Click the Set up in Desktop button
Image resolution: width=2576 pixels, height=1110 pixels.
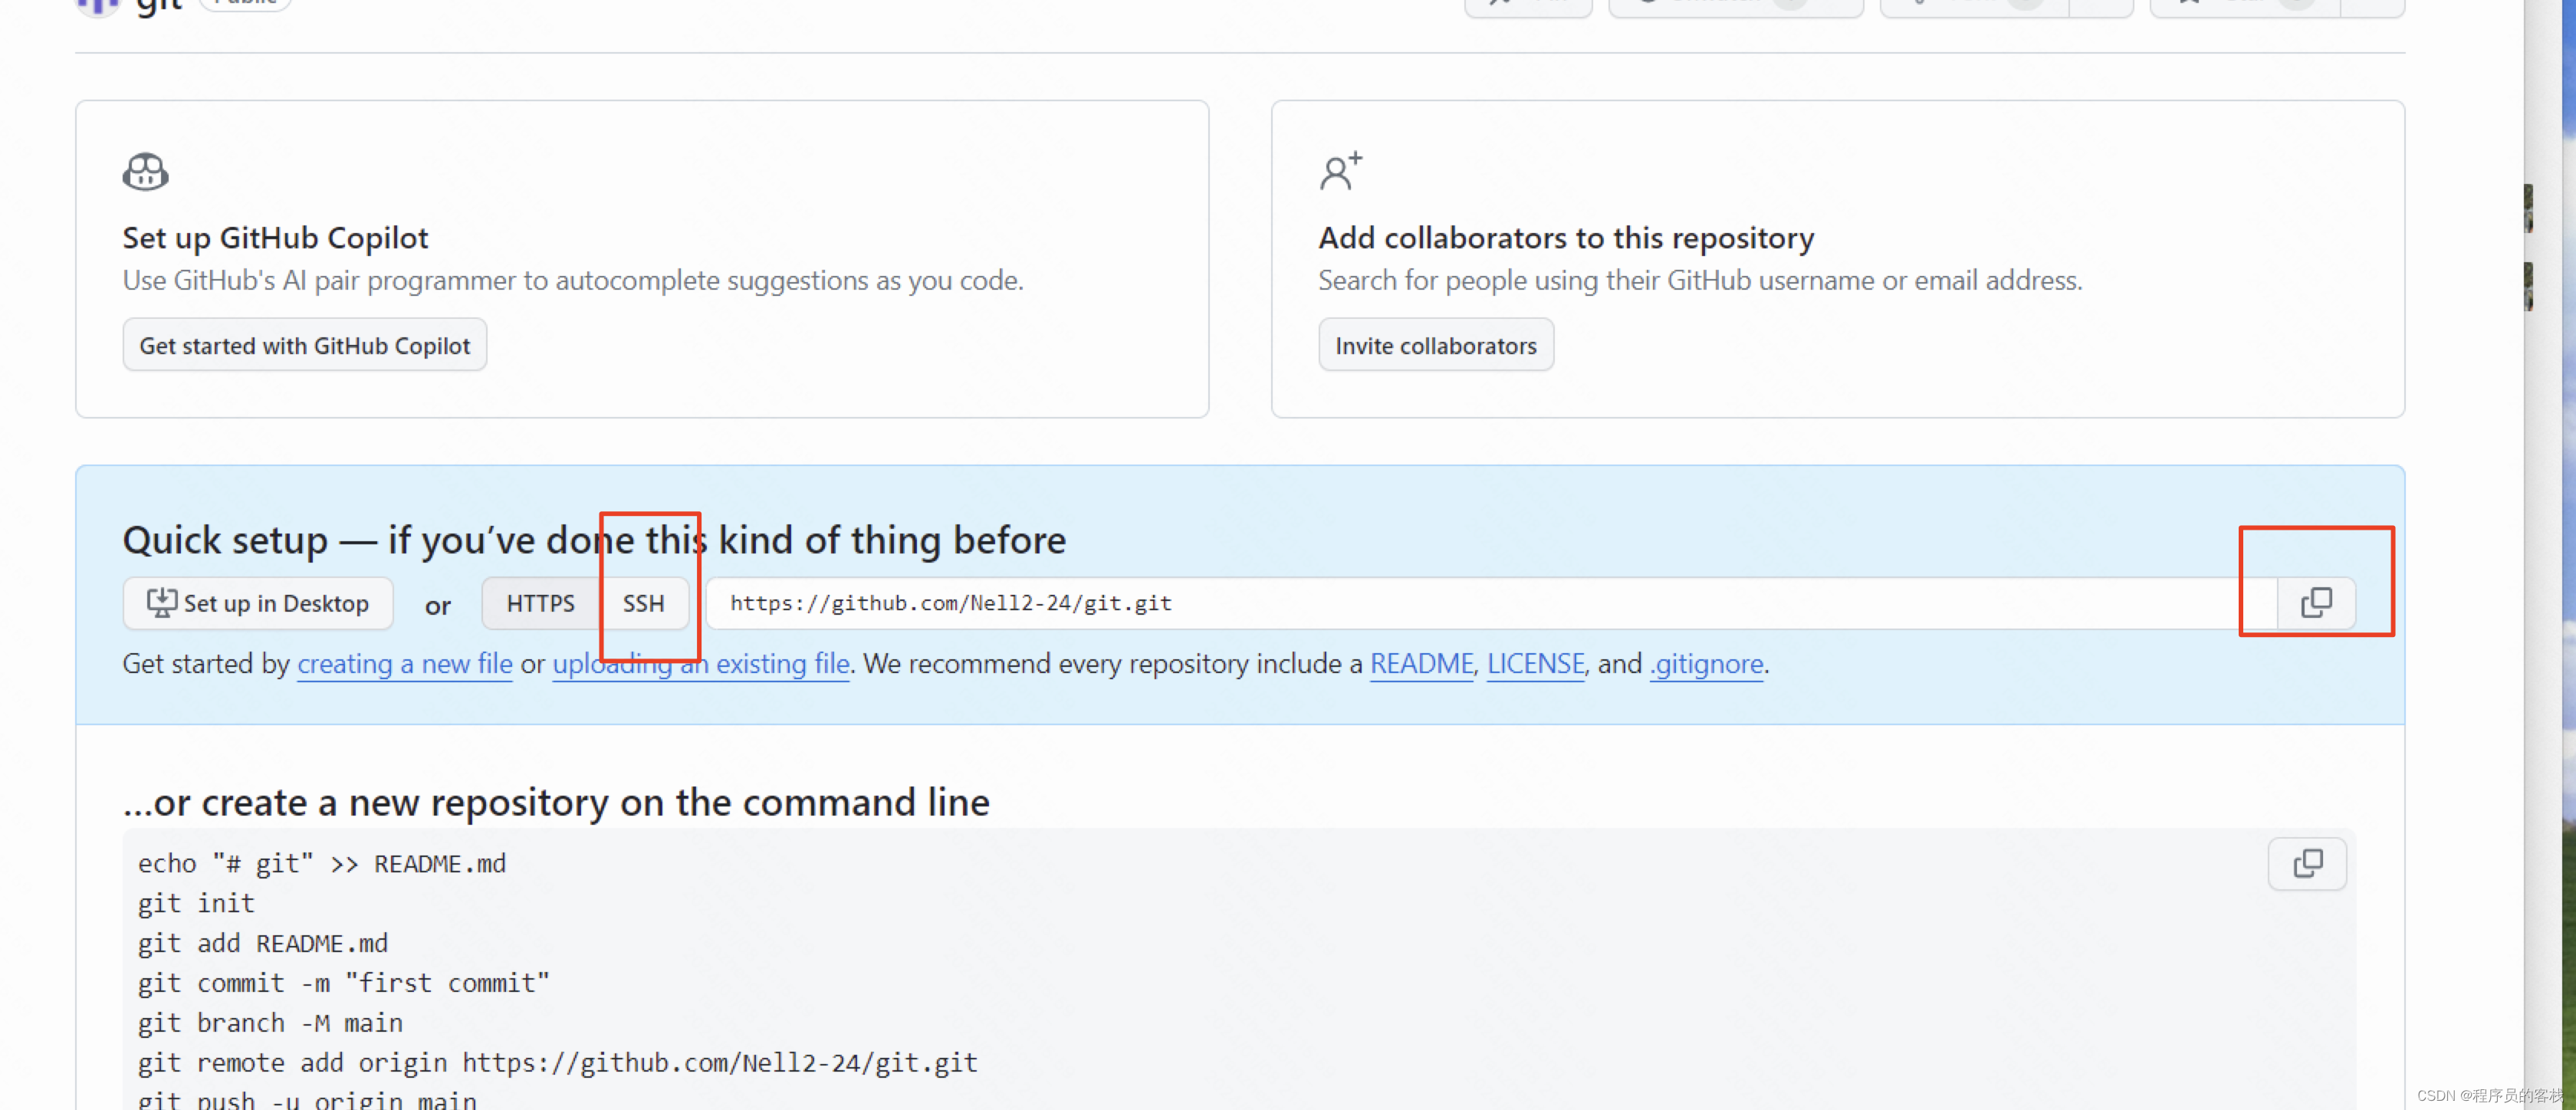tap(258, 603)
